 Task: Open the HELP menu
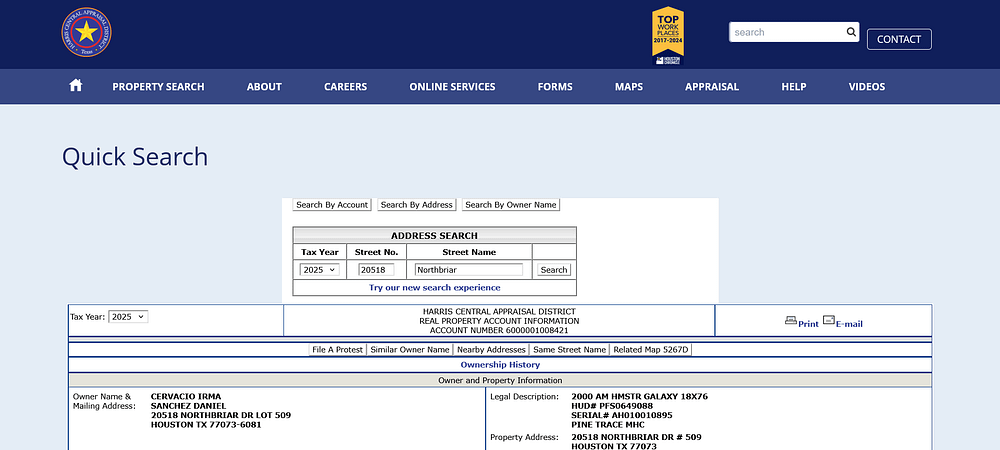click(793, 87)
